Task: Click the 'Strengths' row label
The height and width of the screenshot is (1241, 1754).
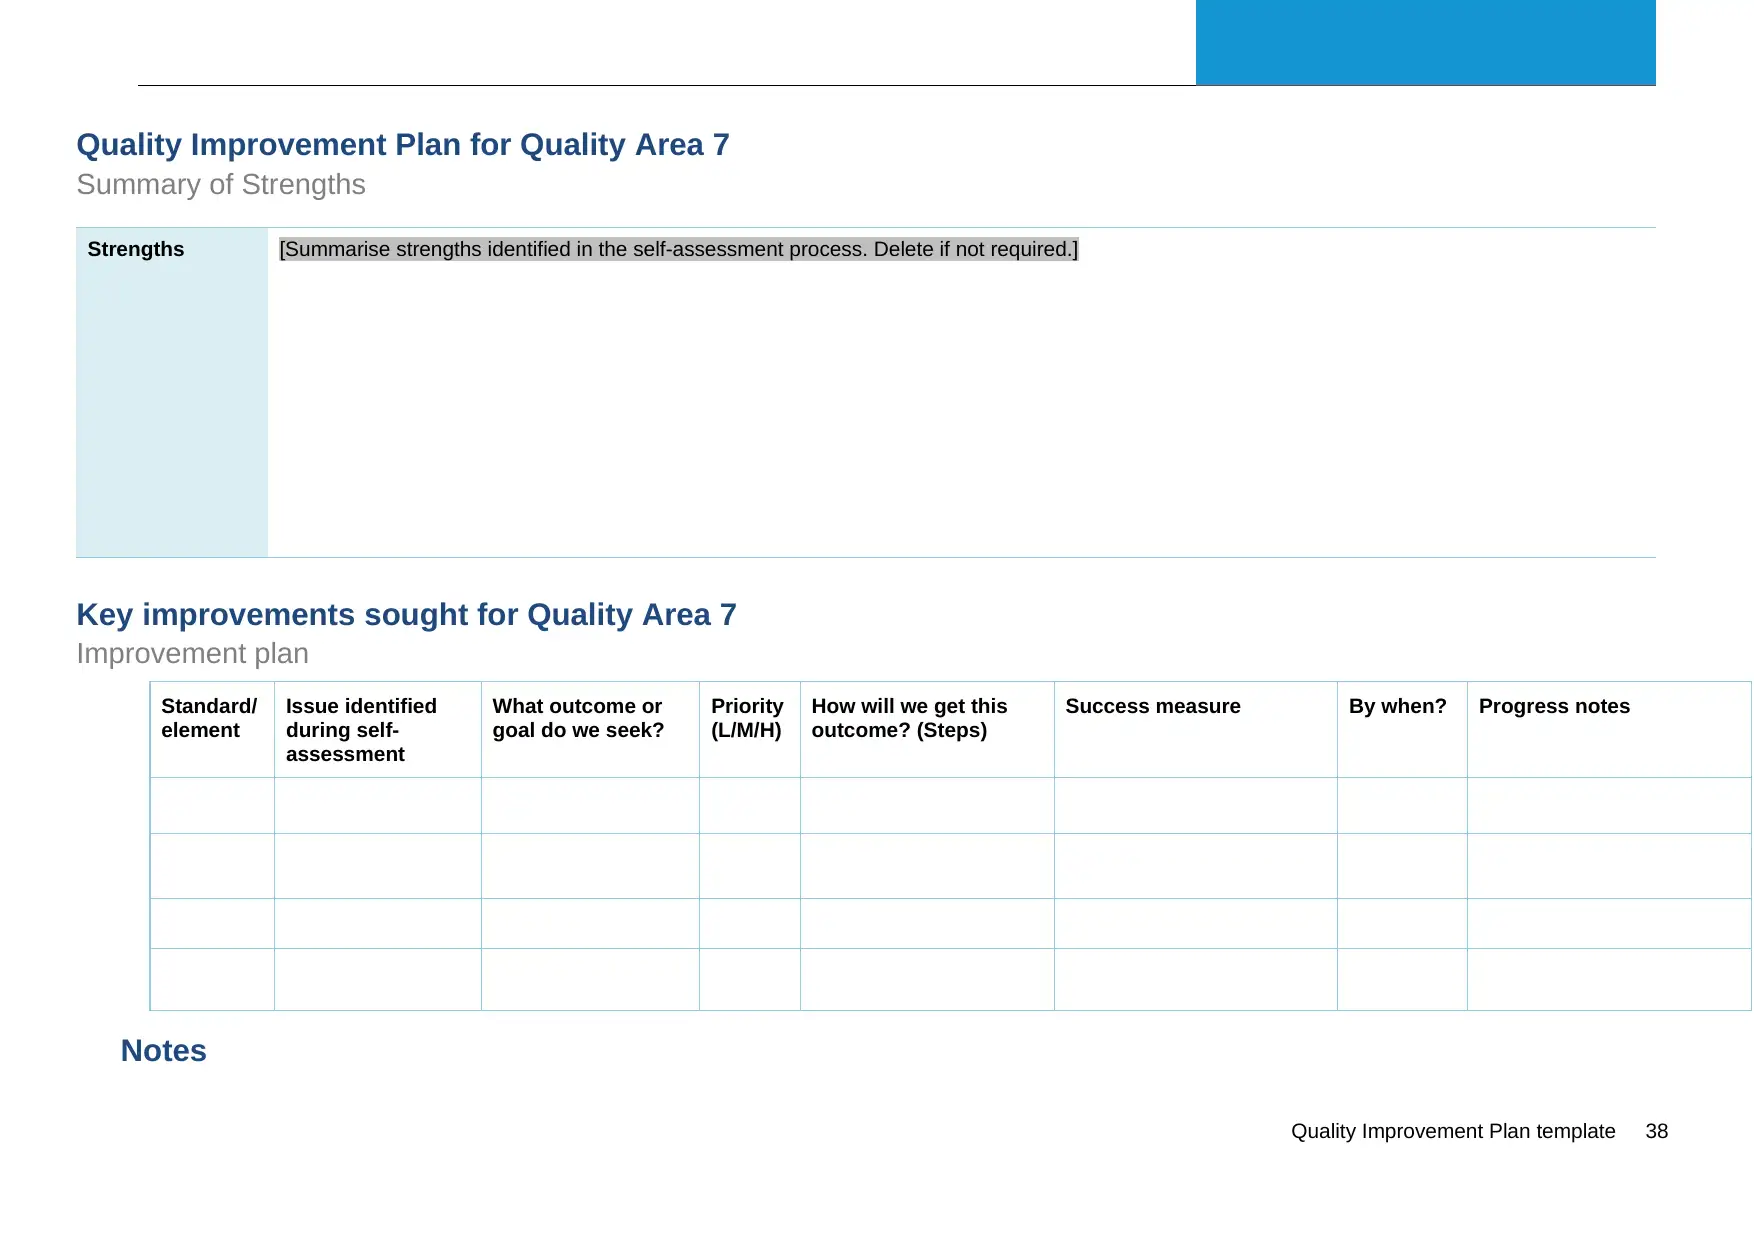Action: click(136, 249)
